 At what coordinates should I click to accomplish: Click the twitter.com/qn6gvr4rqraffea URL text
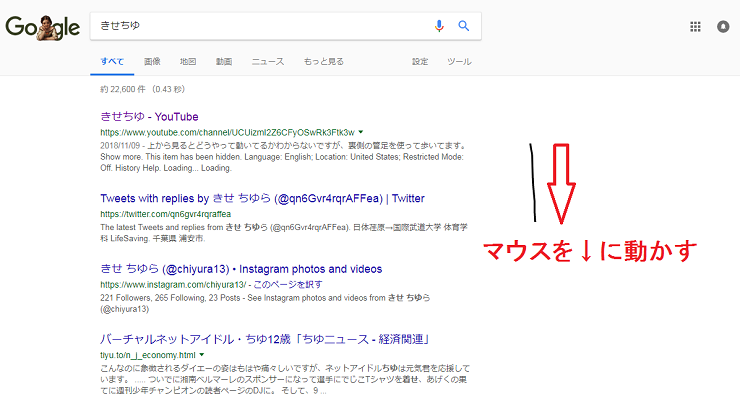coord(166,214)
